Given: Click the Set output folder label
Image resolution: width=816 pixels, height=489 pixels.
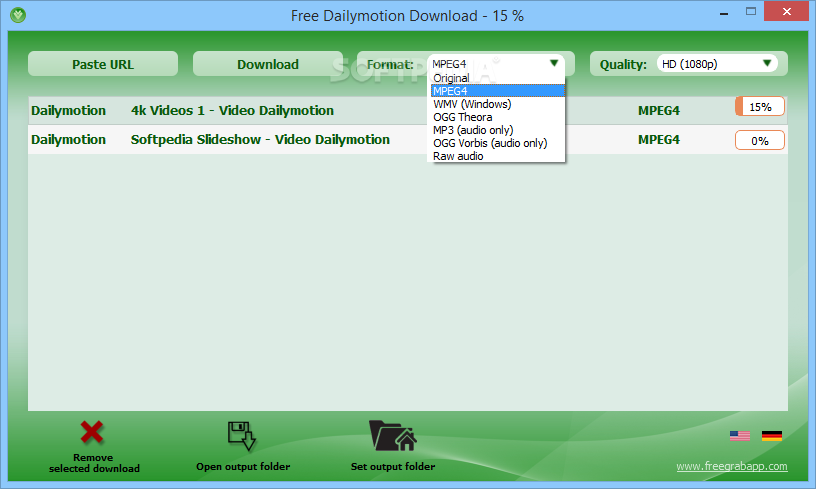Looking at the screenshot, I should click(393, 467).
